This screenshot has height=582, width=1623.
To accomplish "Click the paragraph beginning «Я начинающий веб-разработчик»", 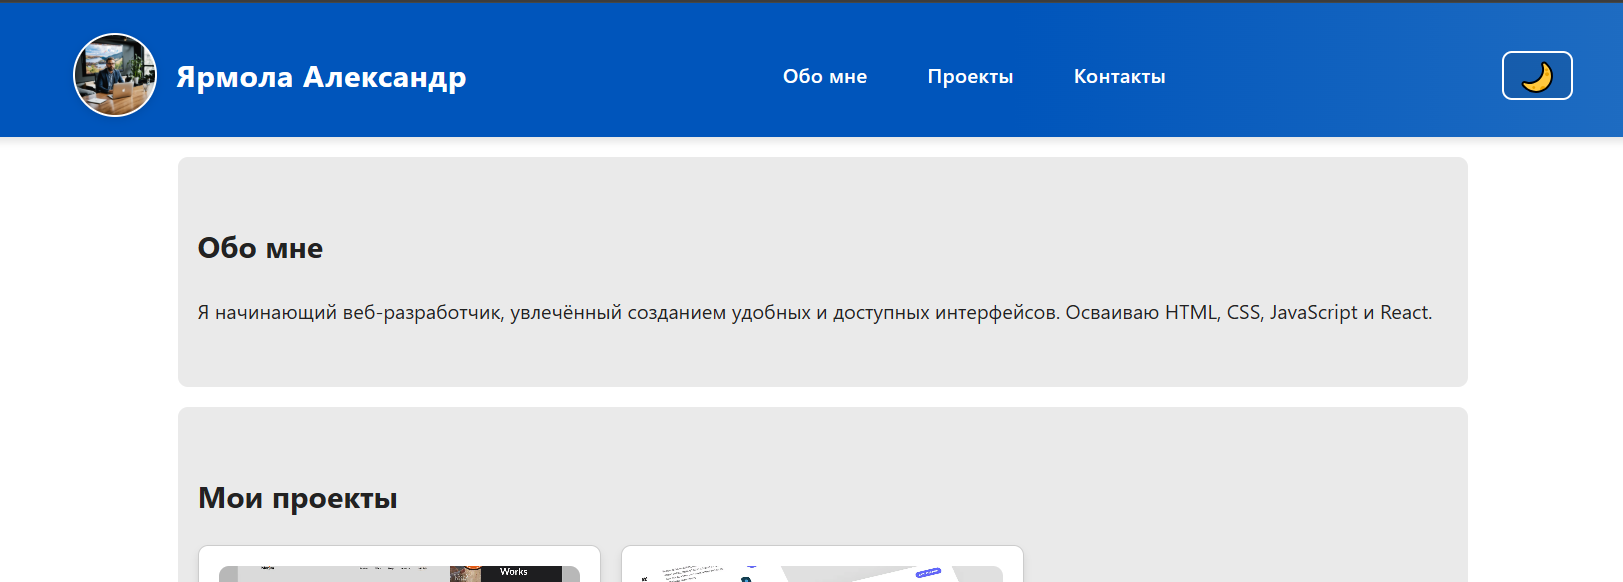I will [815, 312].
